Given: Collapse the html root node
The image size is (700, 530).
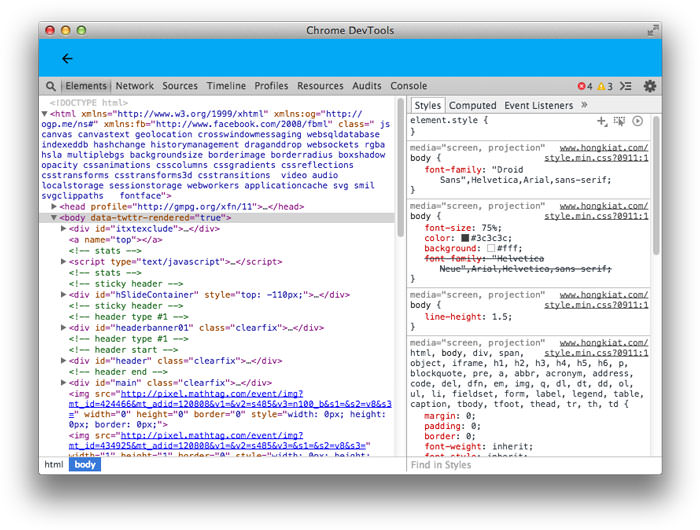Looking at the screenshot, I should coord(45,114).
